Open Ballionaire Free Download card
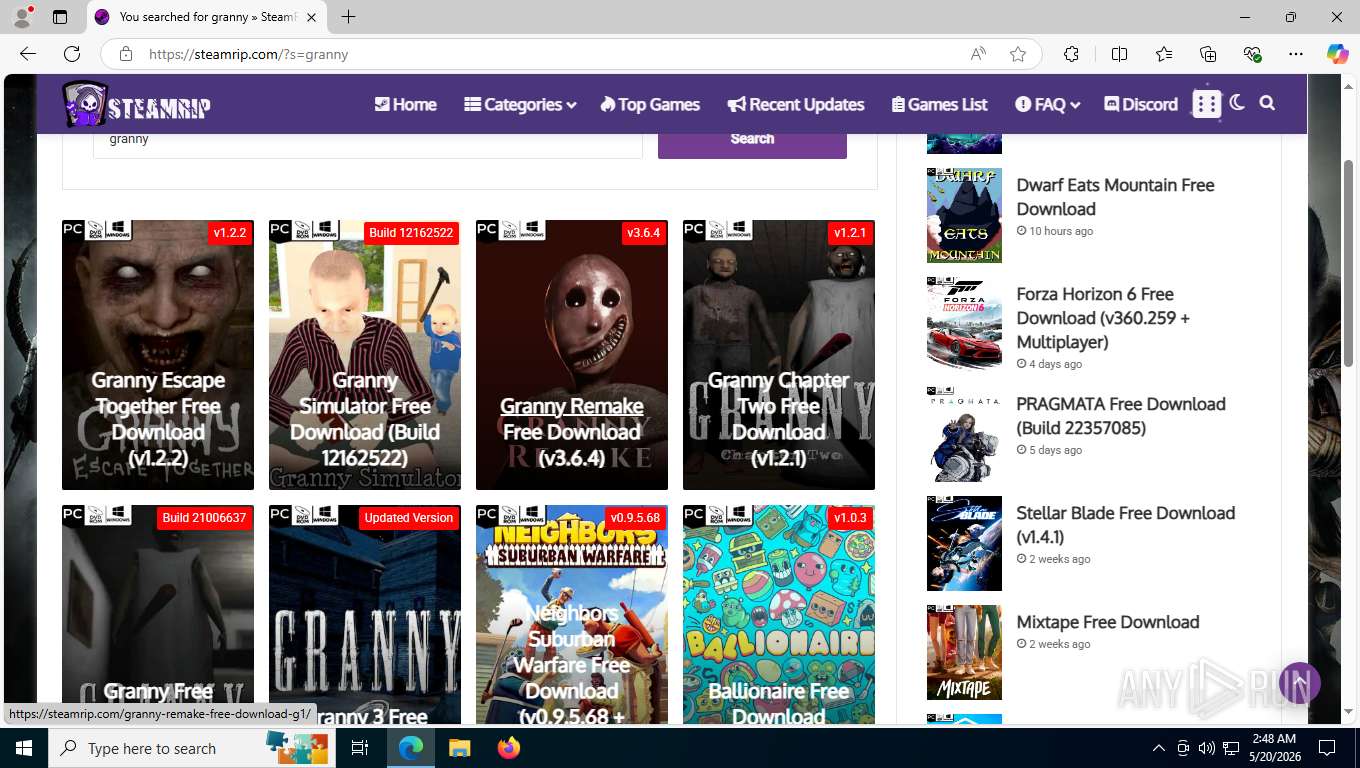 click(779, 614)
